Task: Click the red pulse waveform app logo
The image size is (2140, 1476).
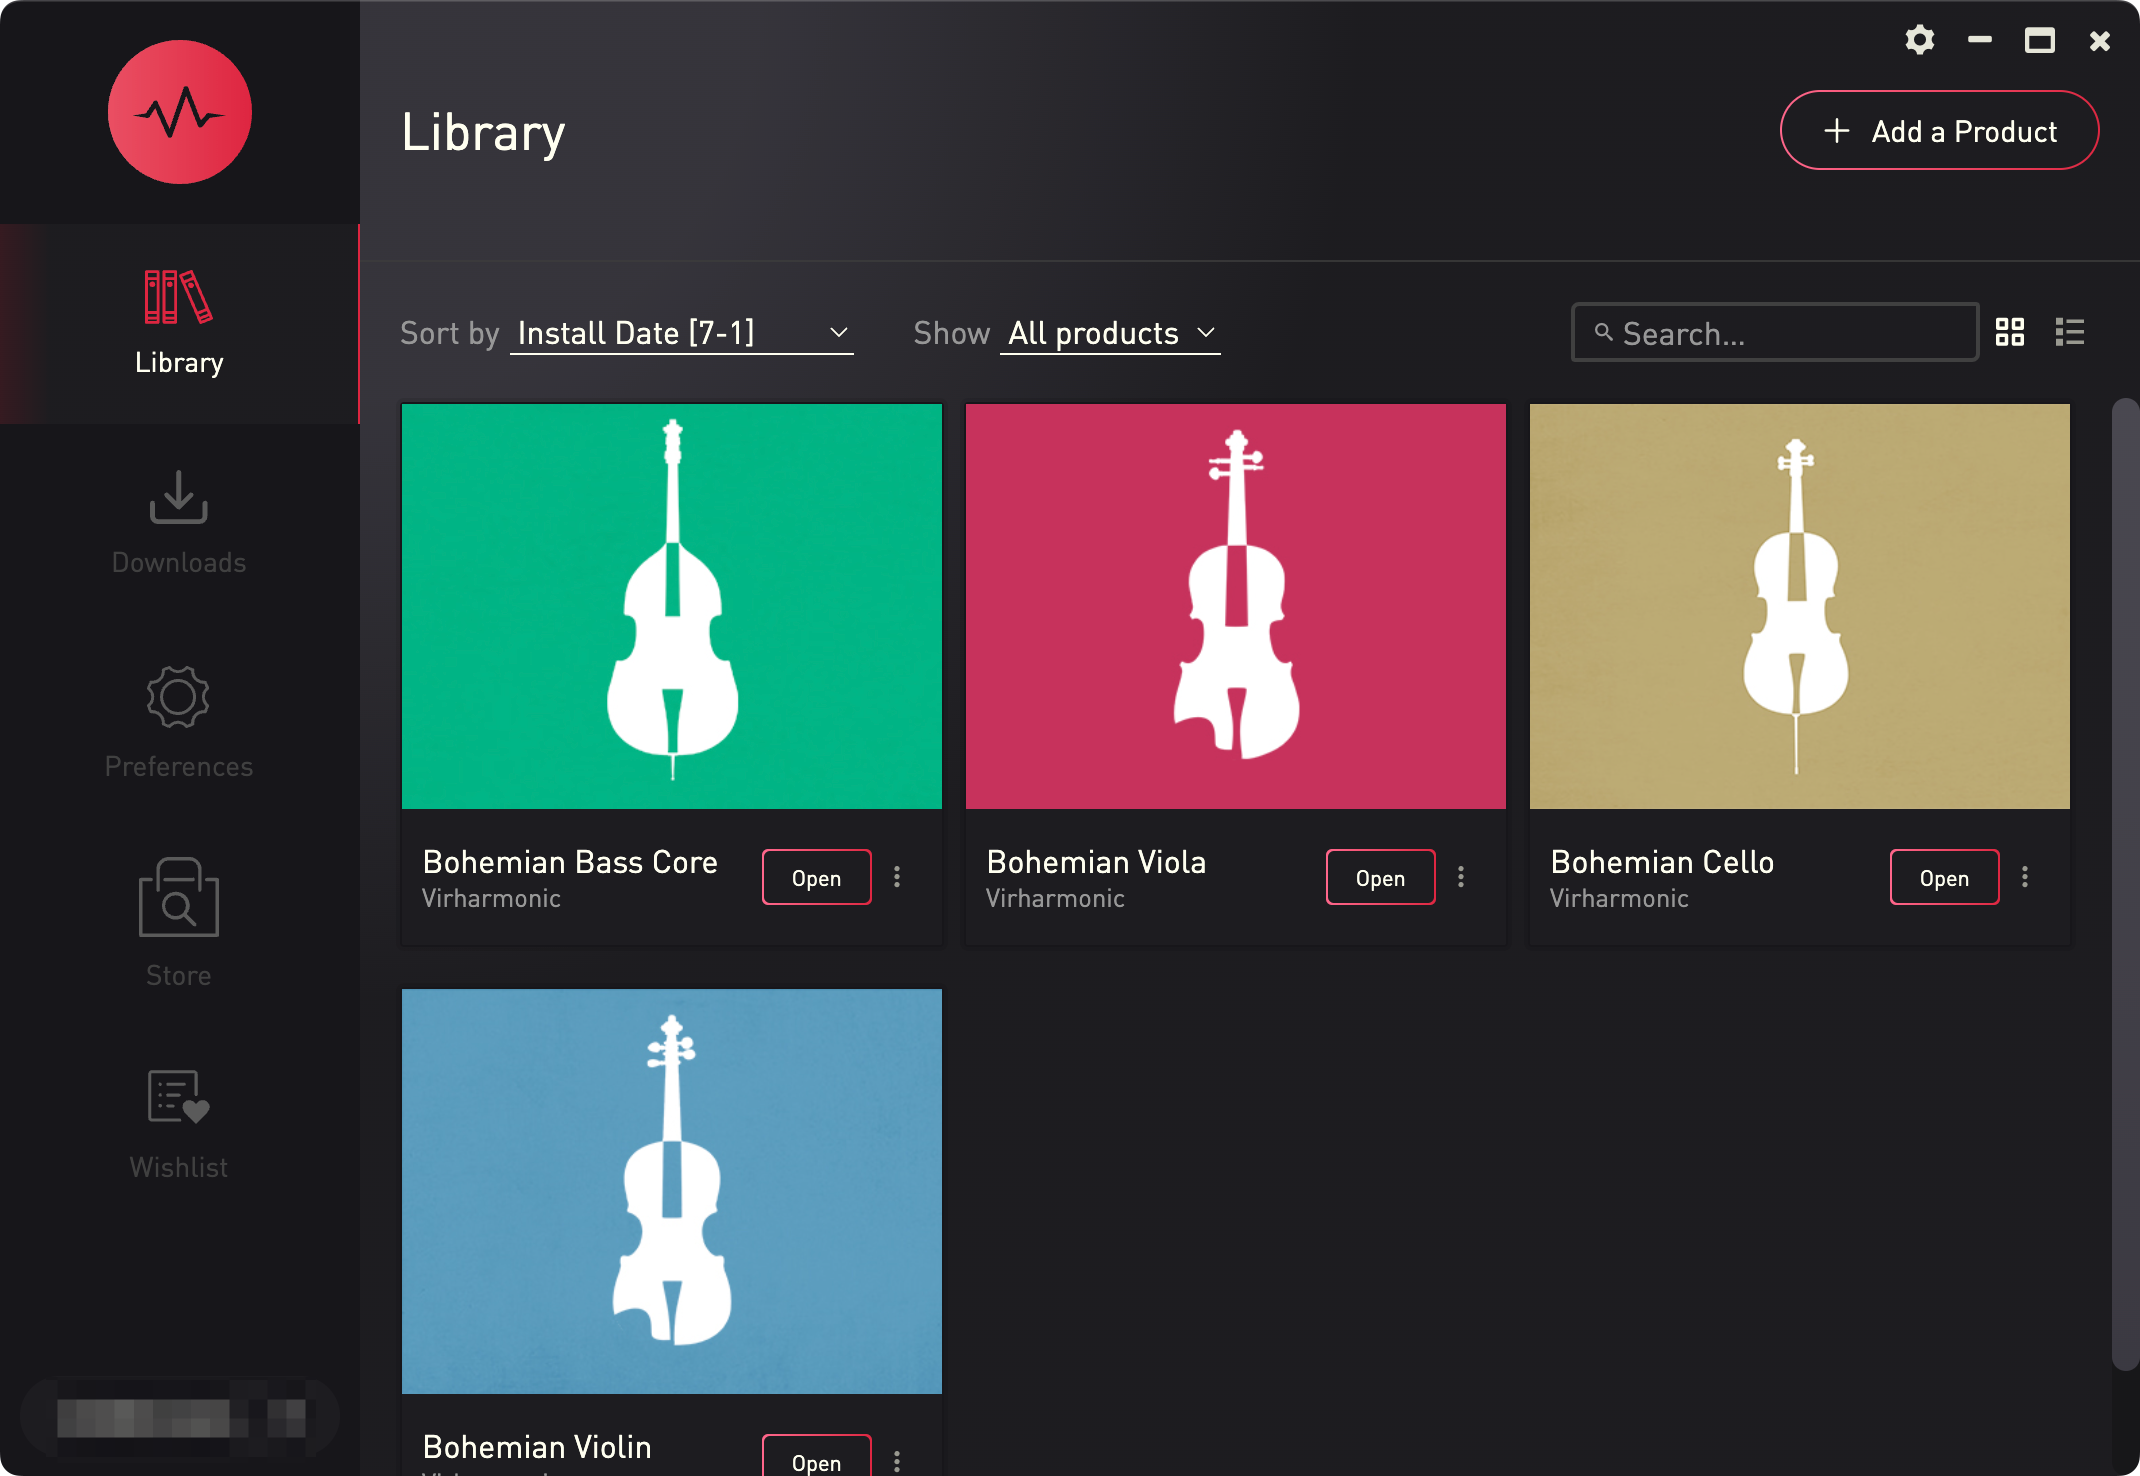Action: pyautogui.click(x=180, y=112)
